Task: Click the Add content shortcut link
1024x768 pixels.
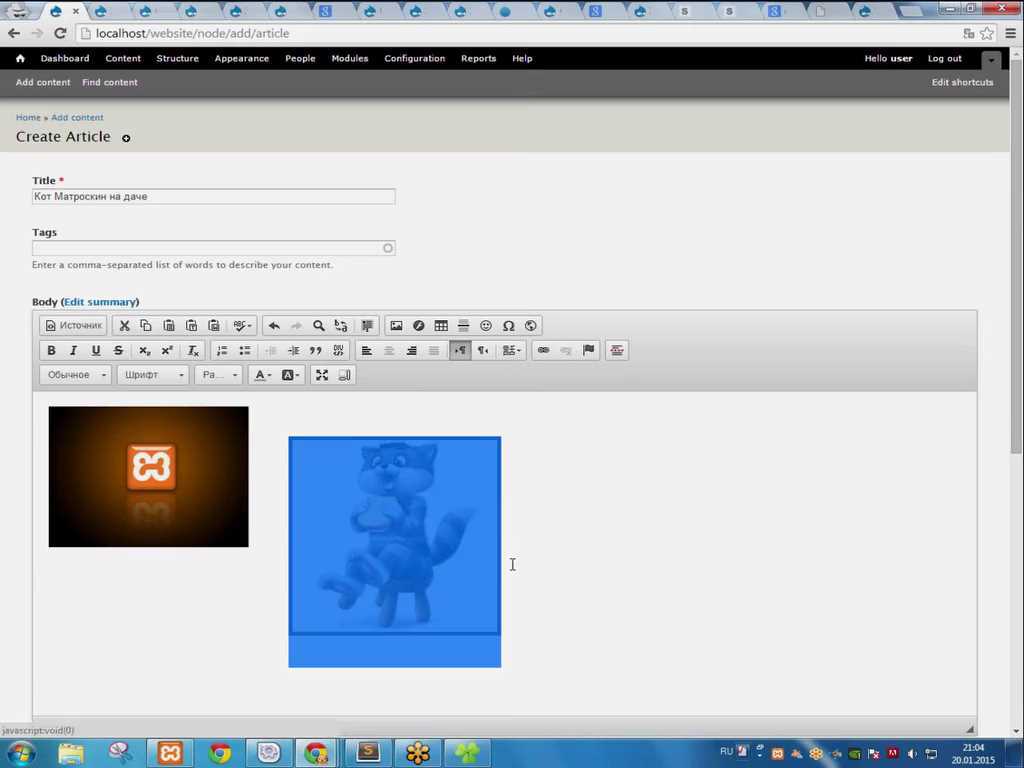Action: [x=43, y=82]
